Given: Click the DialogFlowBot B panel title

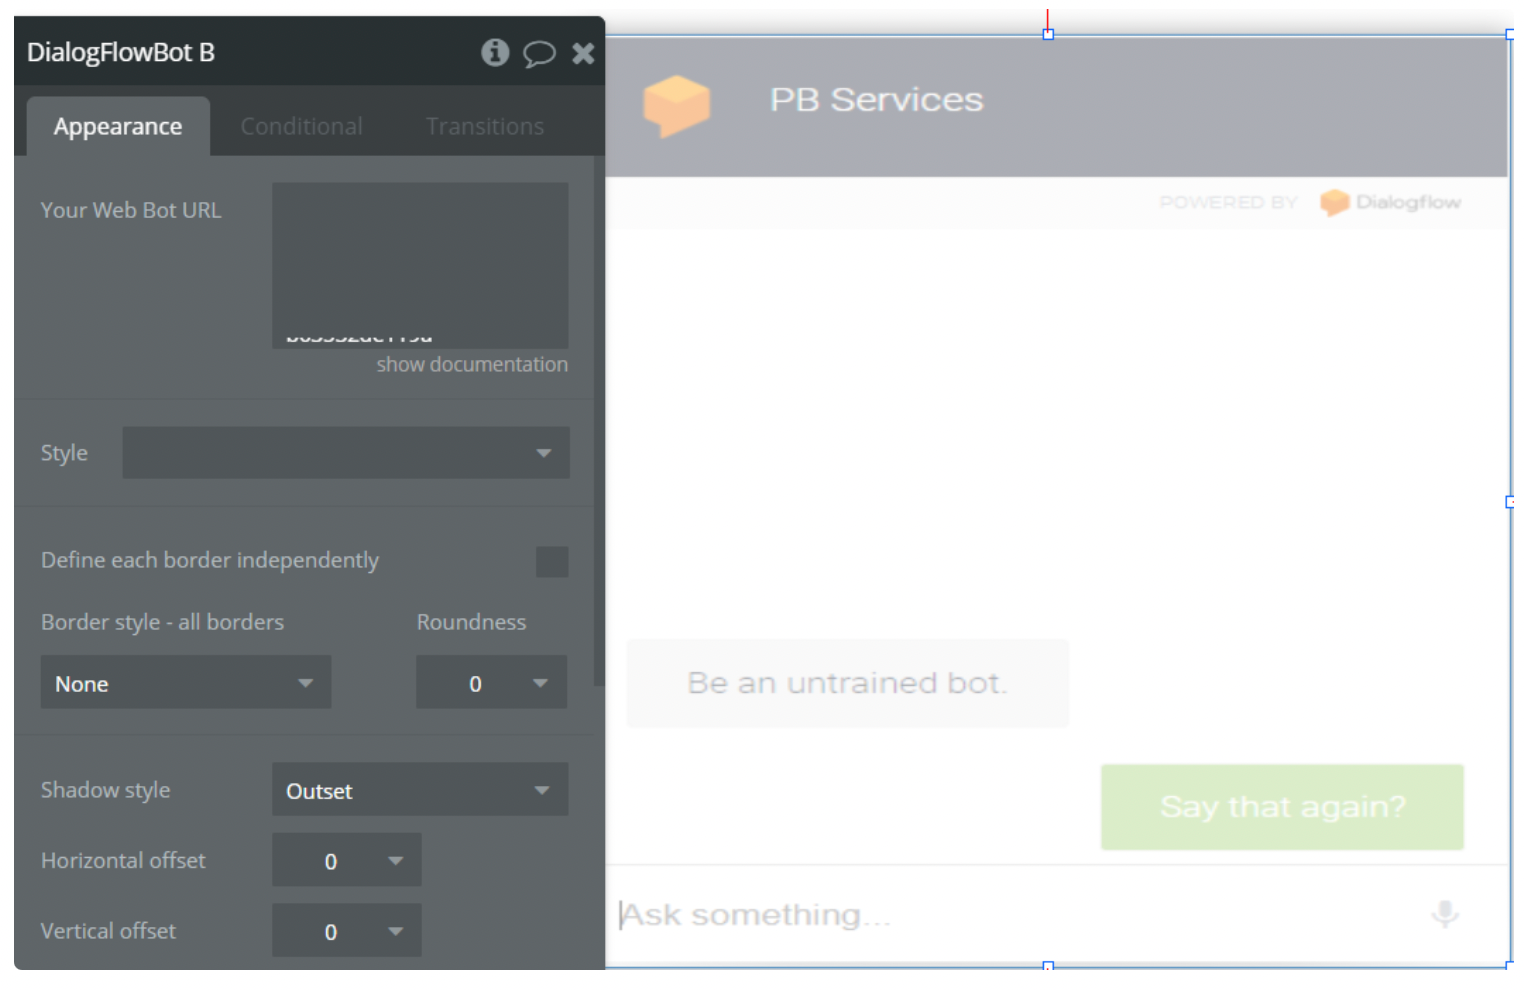Looking at the screenshot, I should [121, 52].
